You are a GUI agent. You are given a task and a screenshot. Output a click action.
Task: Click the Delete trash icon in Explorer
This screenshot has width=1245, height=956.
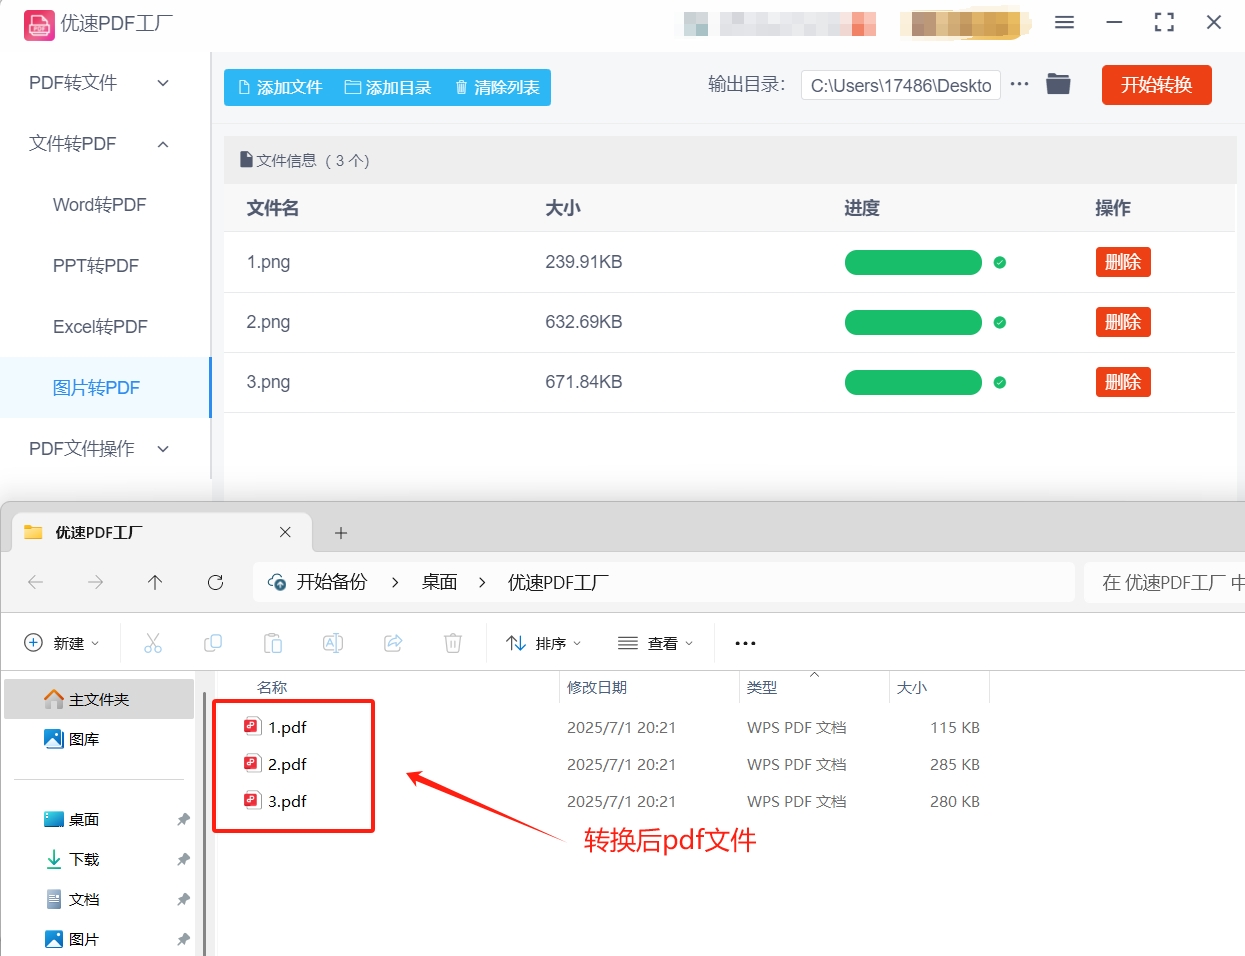(452, 643)
